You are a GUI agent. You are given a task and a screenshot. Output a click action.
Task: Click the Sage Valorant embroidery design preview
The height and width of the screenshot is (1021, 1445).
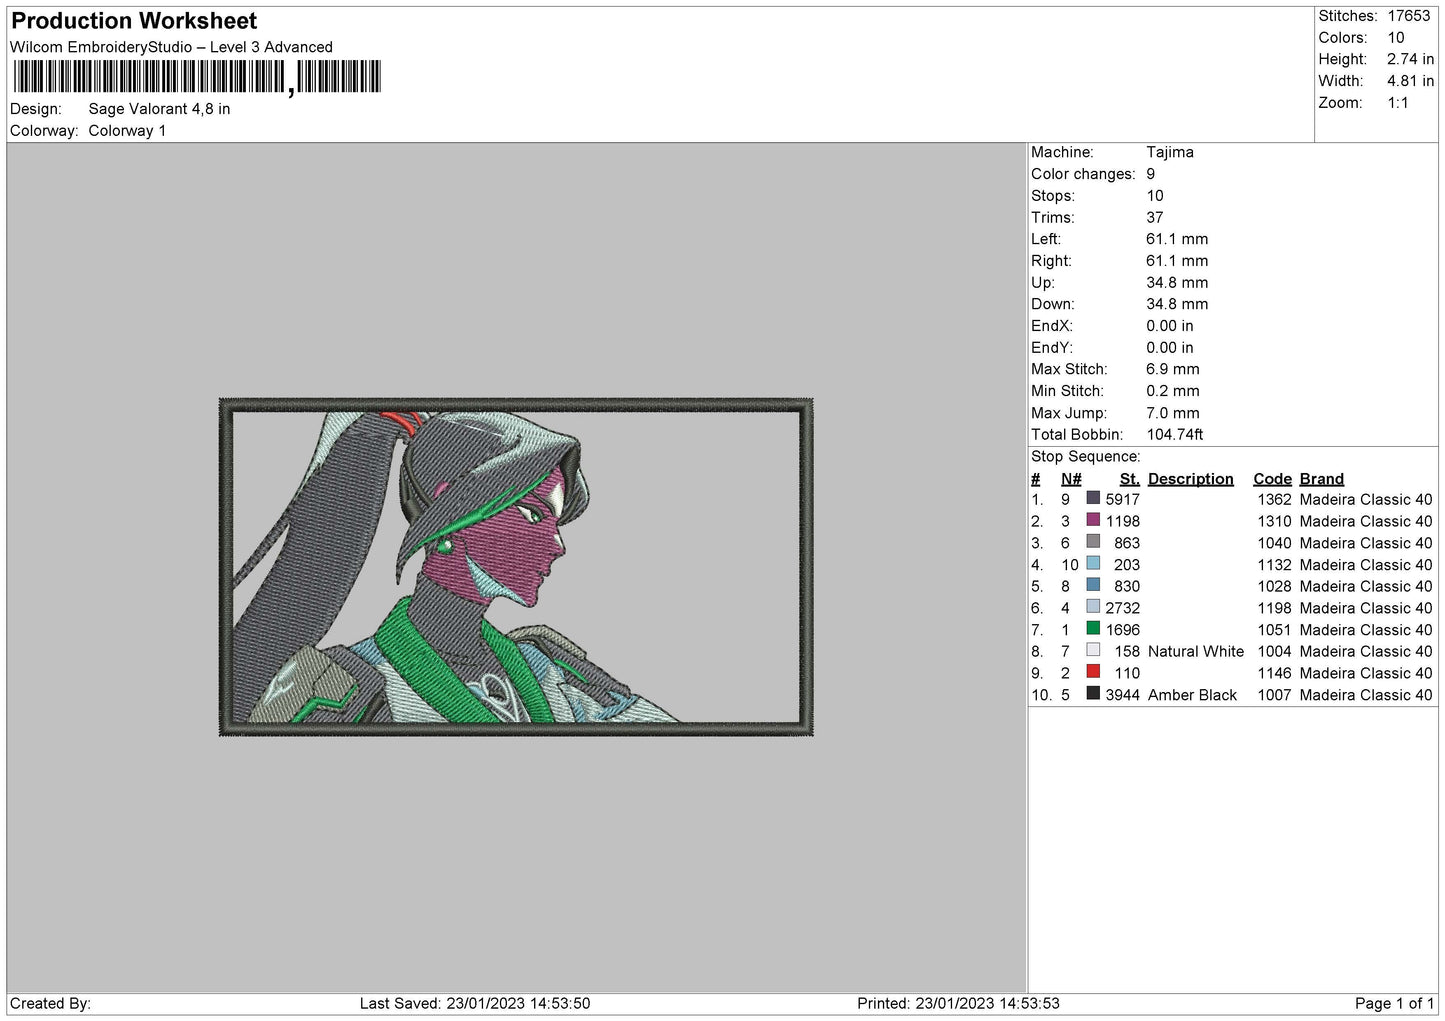click(516, 567)
